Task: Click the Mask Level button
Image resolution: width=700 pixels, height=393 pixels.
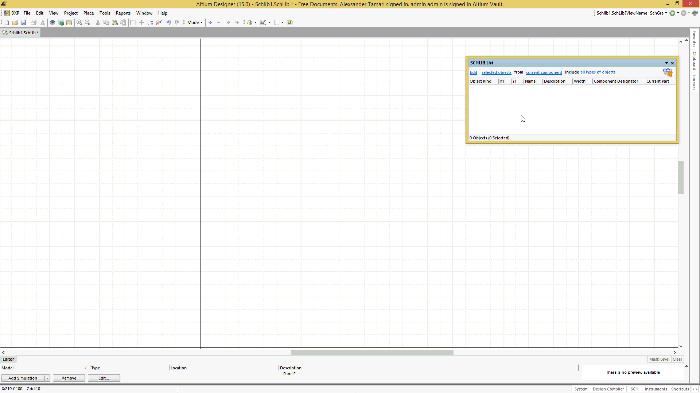Action: (659, 360)
